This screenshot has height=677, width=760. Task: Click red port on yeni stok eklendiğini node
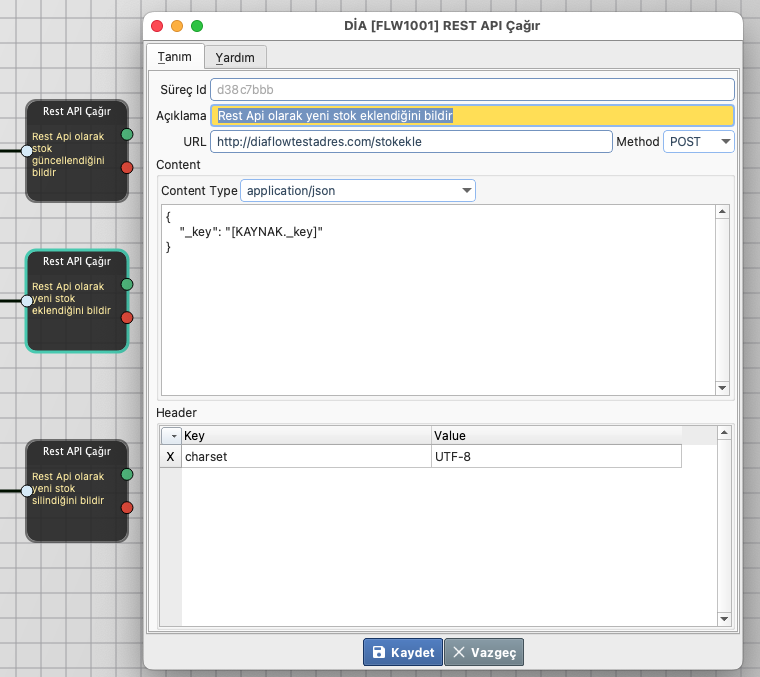pos(127,317)
